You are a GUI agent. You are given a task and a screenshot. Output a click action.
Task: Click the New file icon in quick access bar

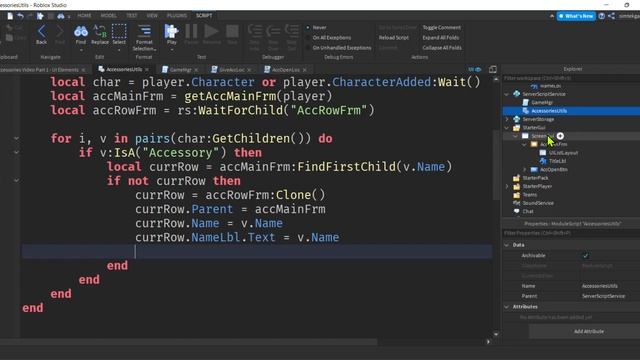(10, 16)
